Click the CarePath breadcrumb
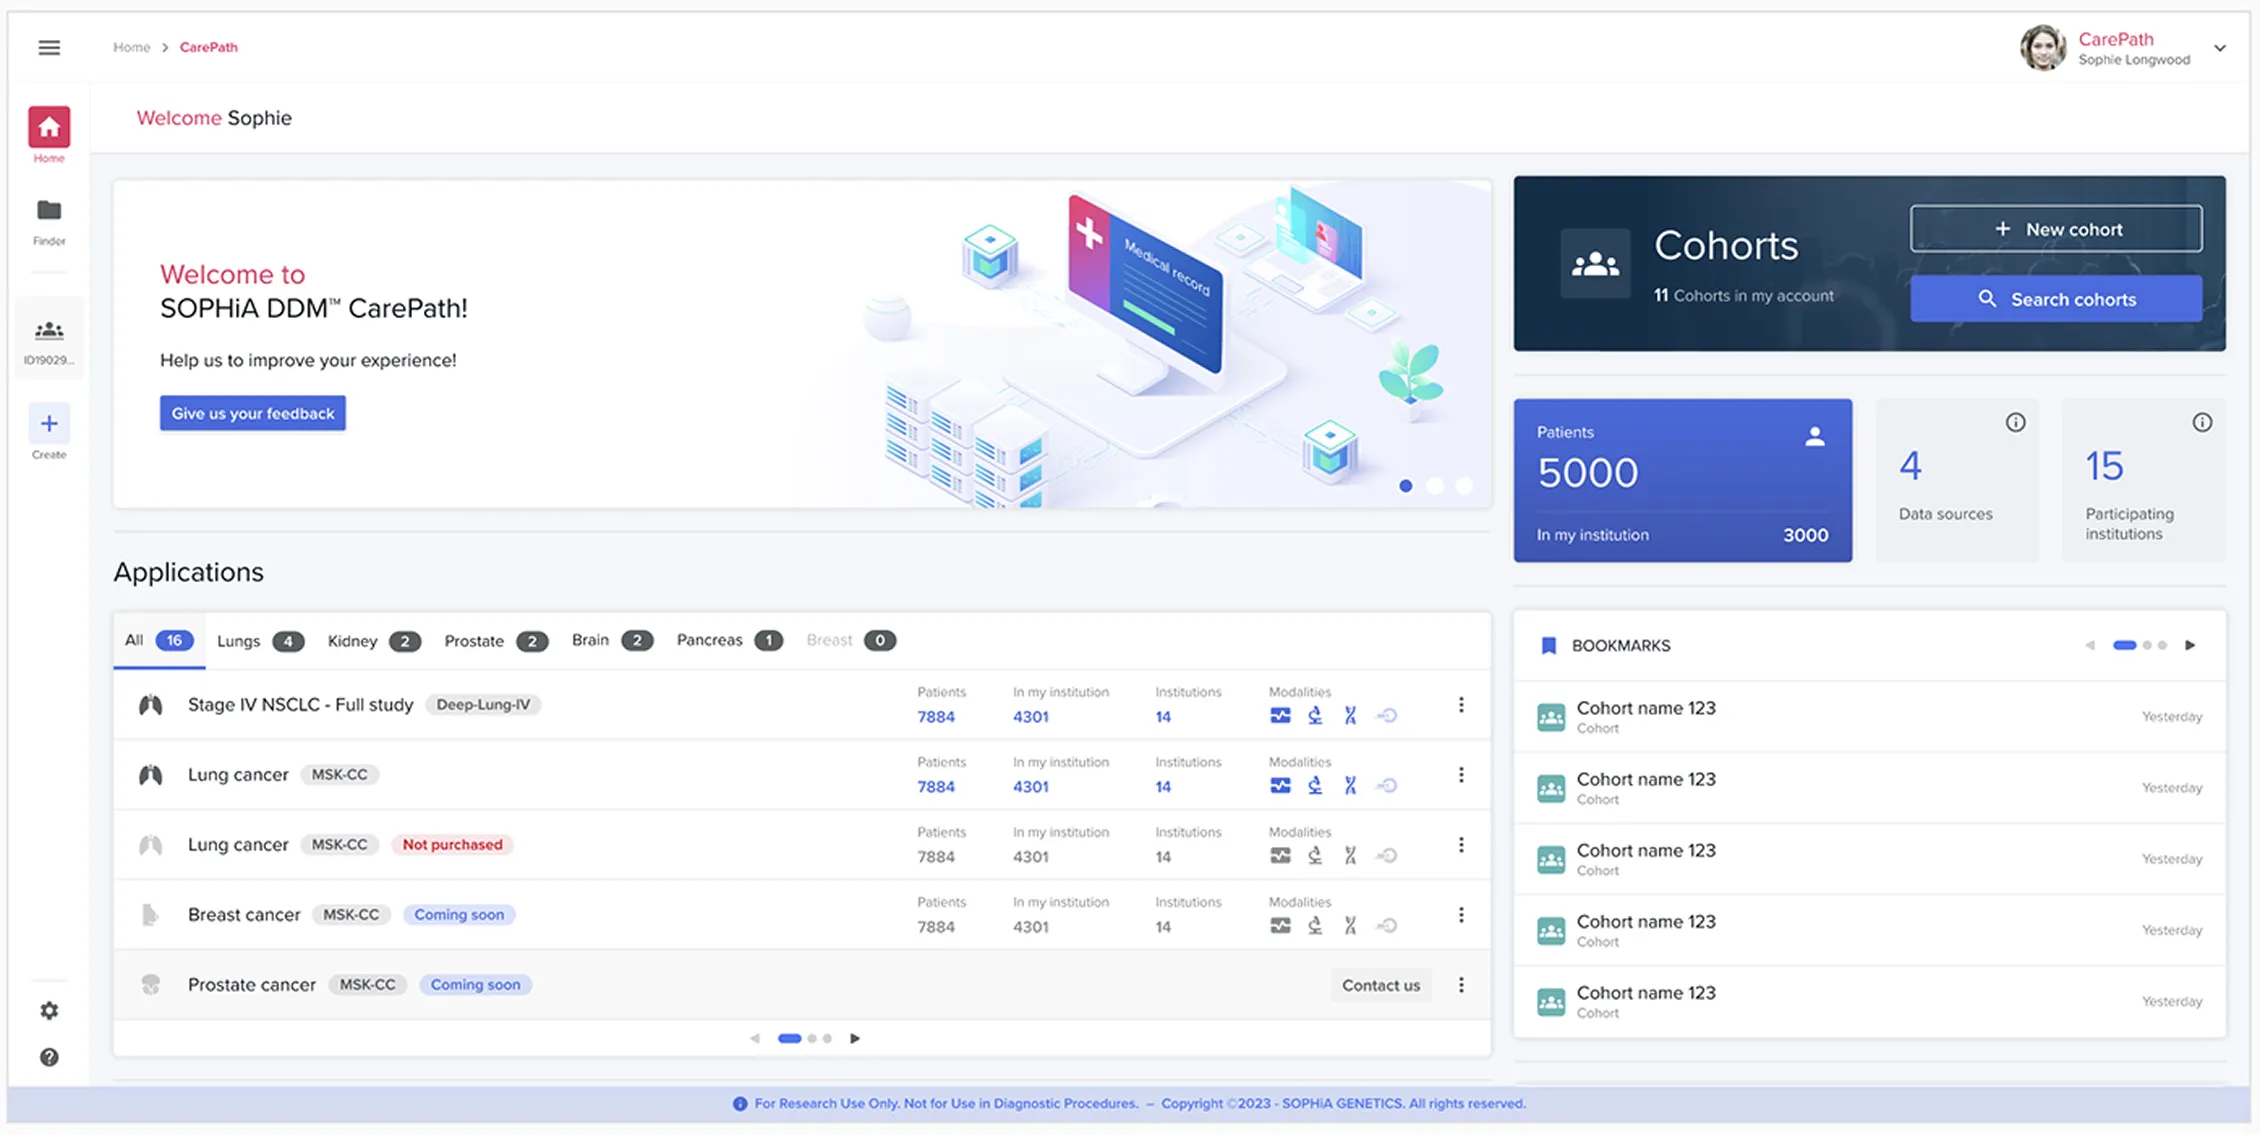This screenshot has height=1135, width=2260. [208, 47]
